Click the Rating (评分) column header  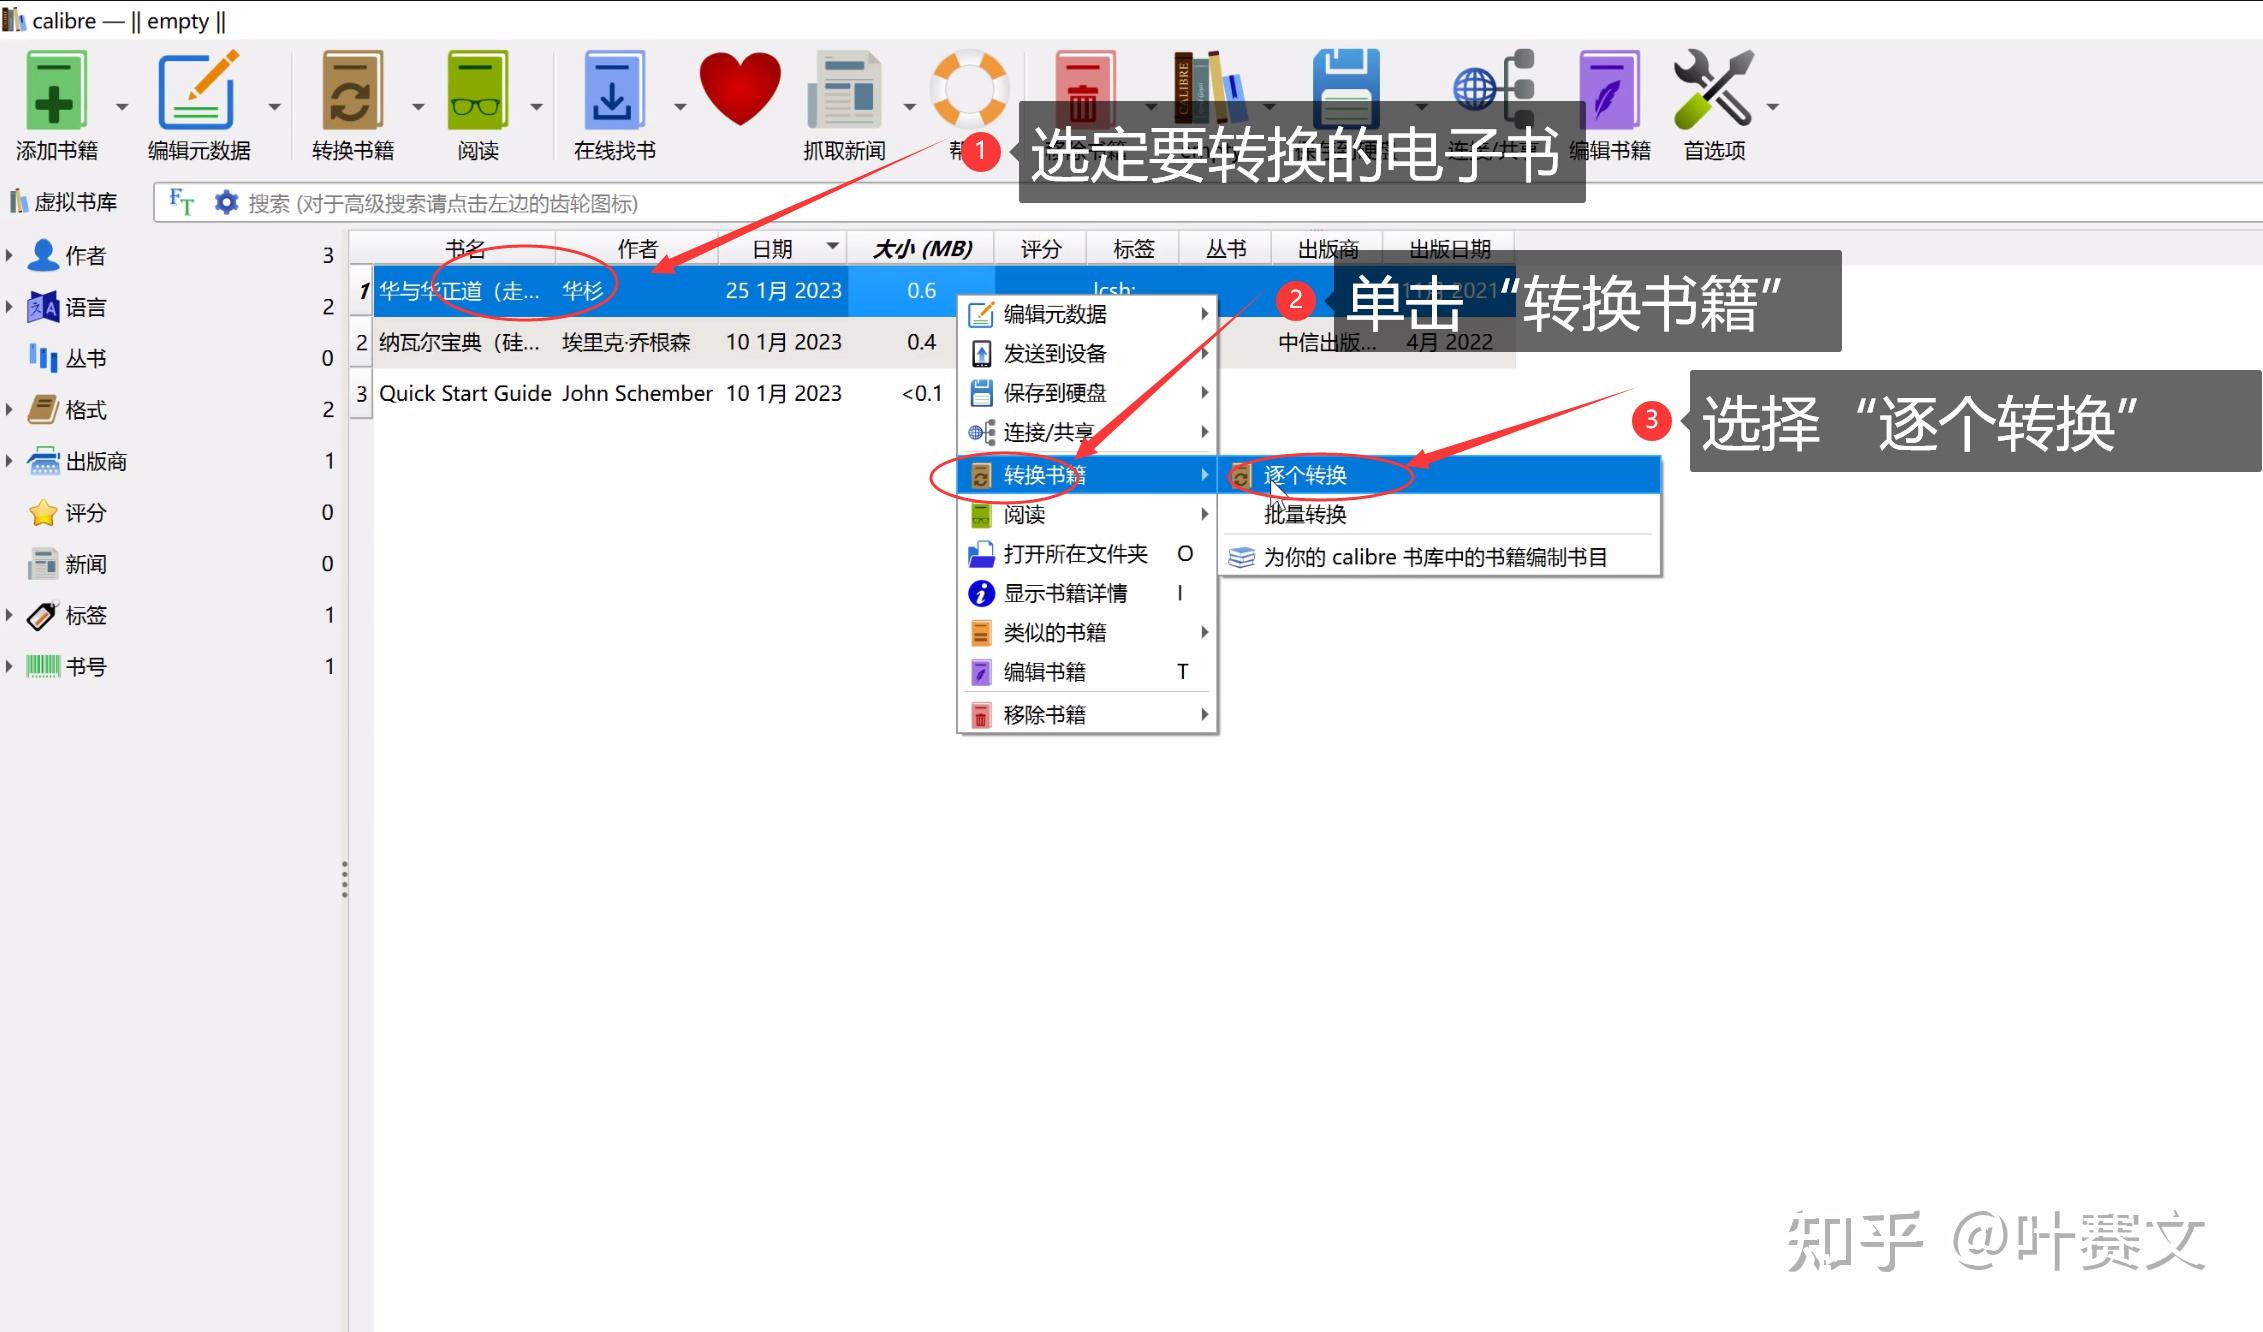tap(1040, 248)
